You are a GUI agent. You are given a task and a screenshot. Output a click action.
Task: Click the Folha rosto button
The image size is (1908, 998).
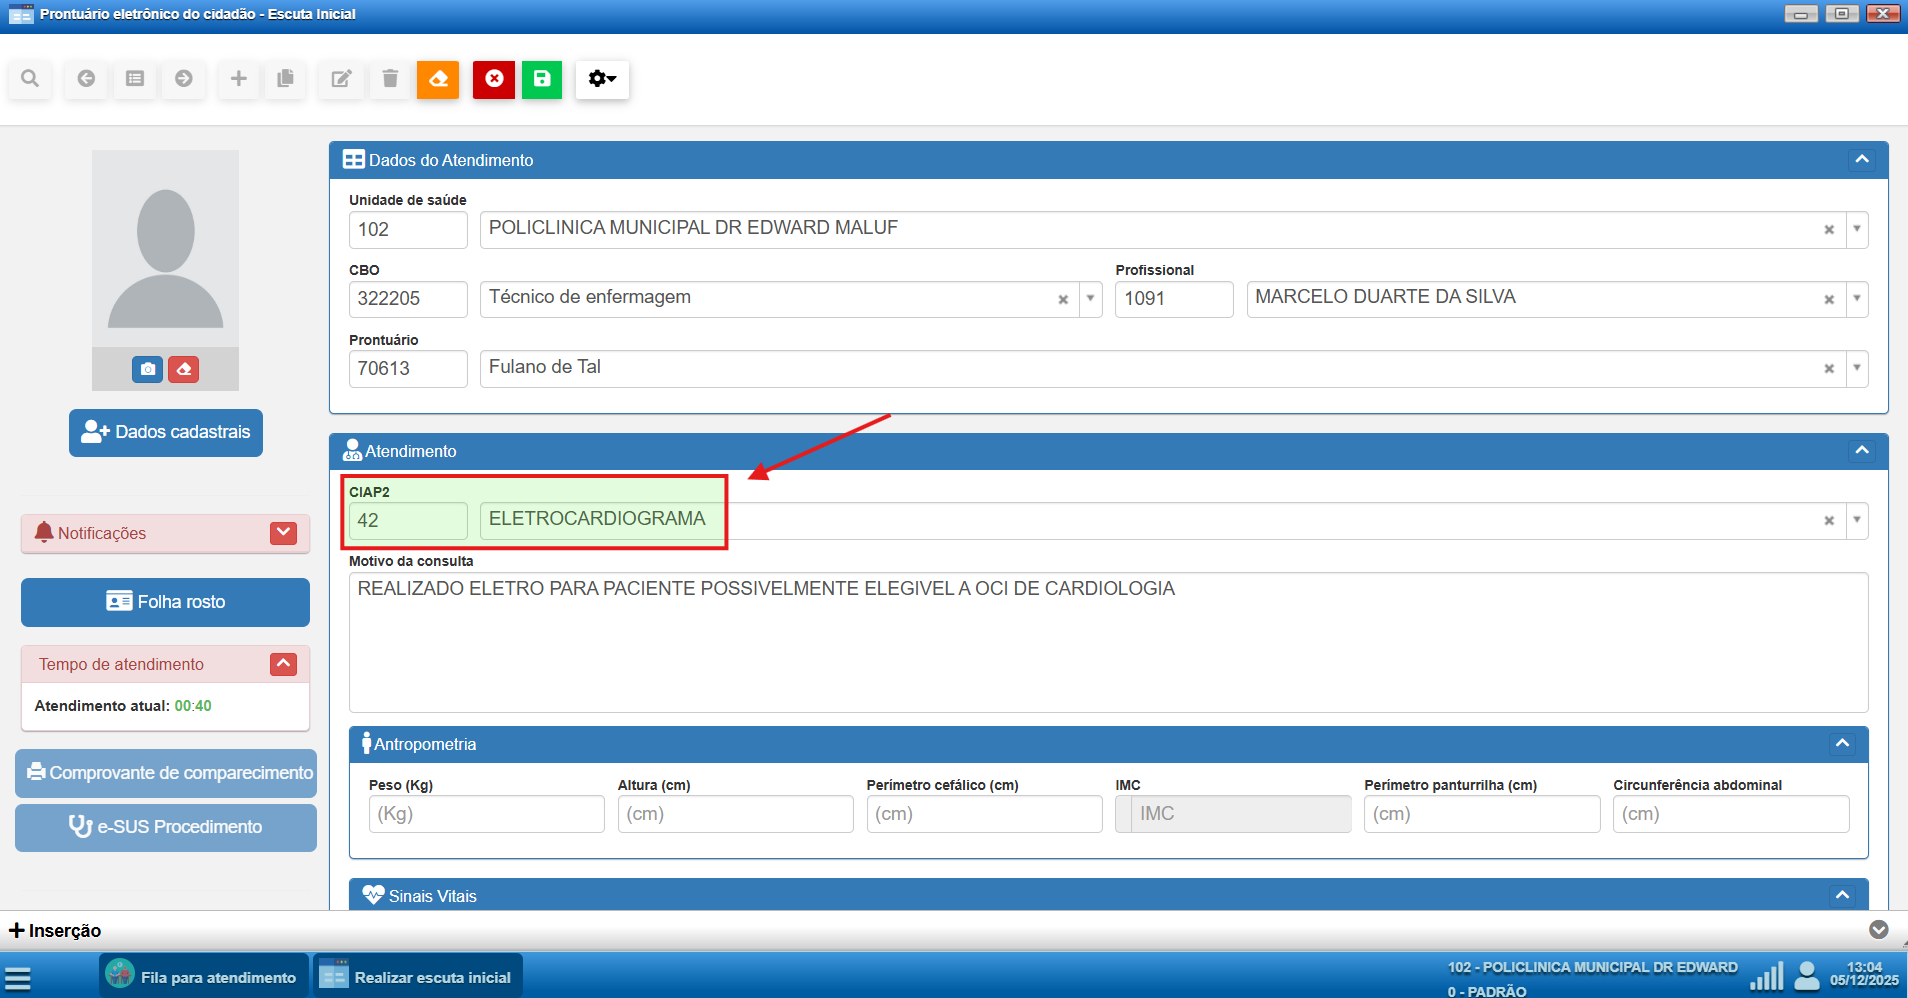point(166,602)
